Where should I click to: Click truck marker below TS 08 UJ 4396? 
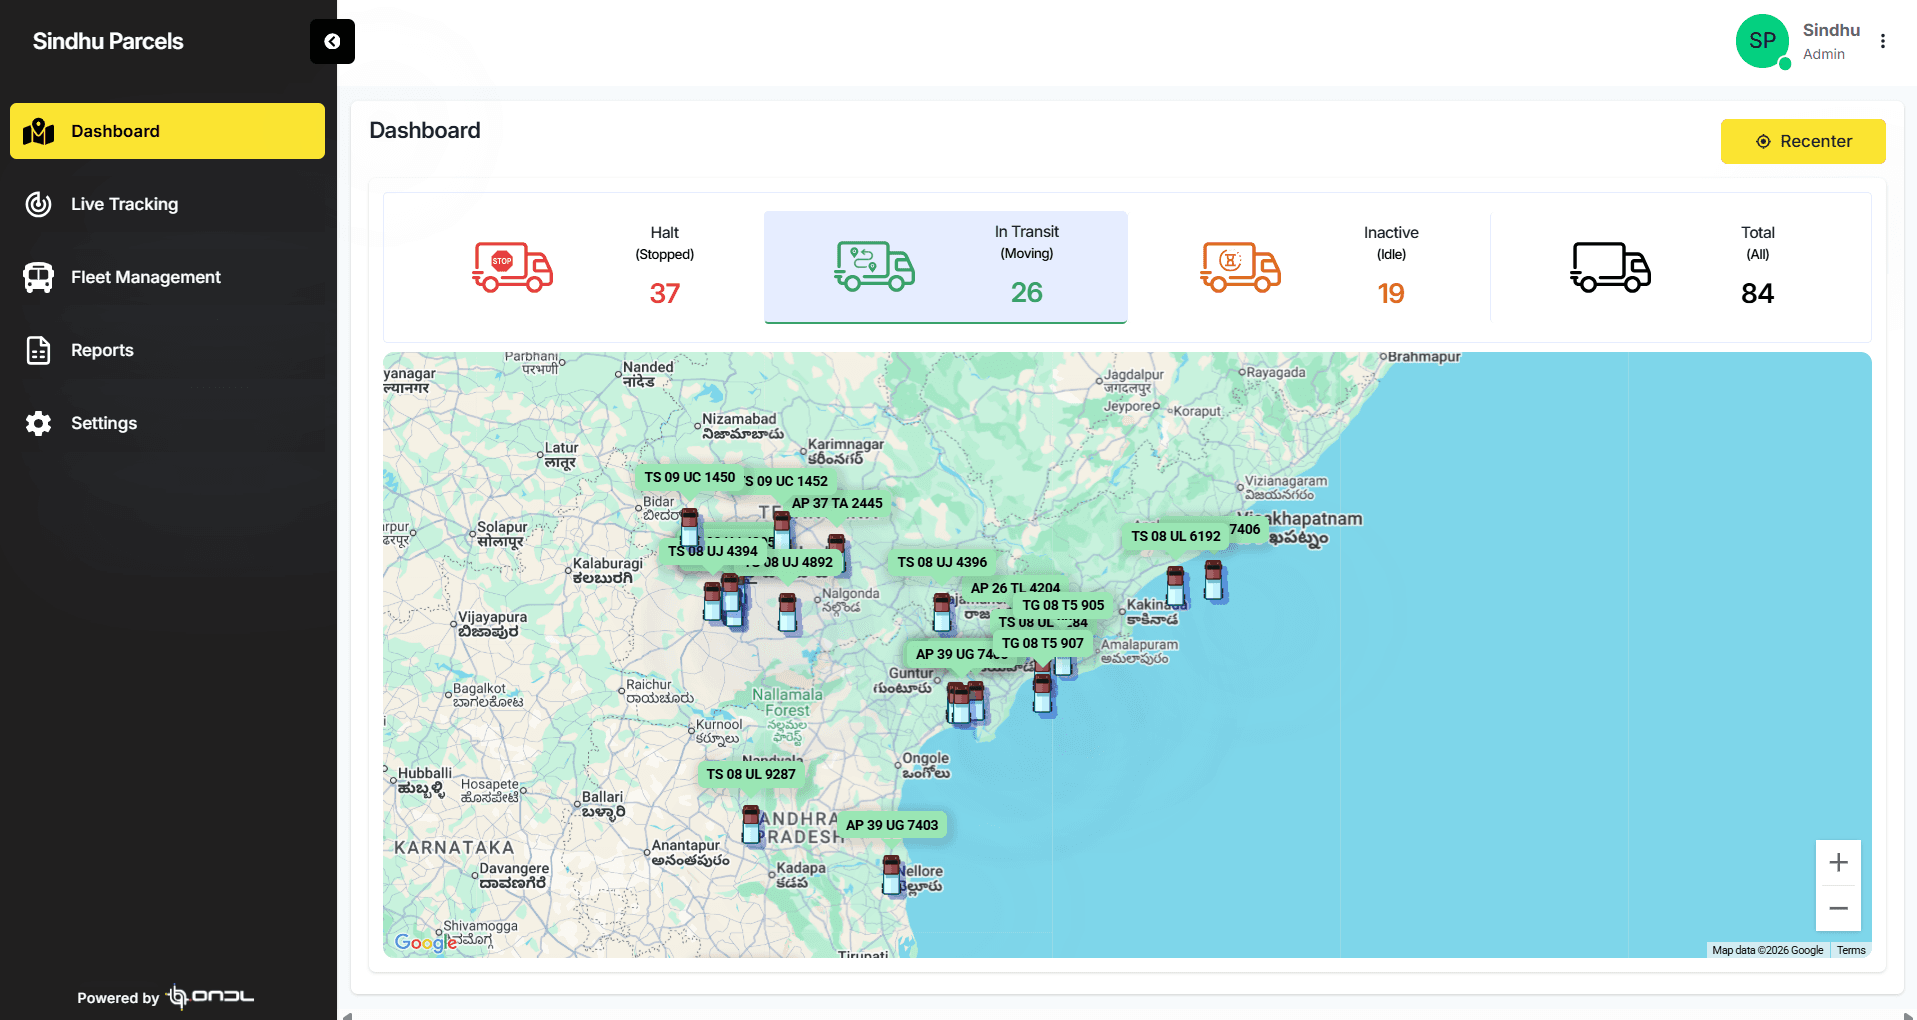pos(941,612)
